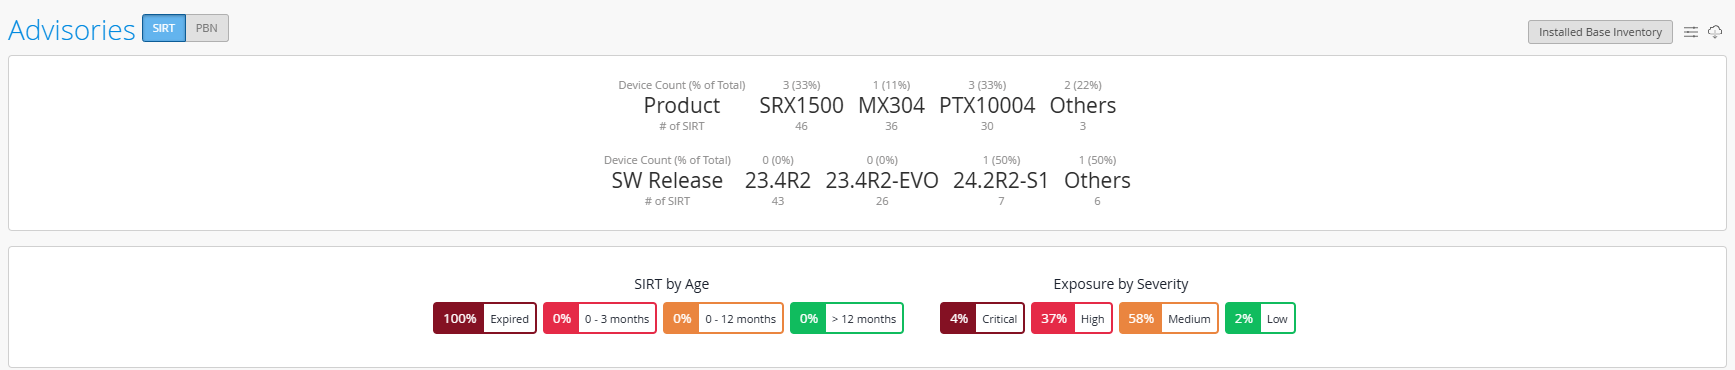
Task: Filter SIRT by 0 - 3 months age
Action: click(x=600, y=318)
